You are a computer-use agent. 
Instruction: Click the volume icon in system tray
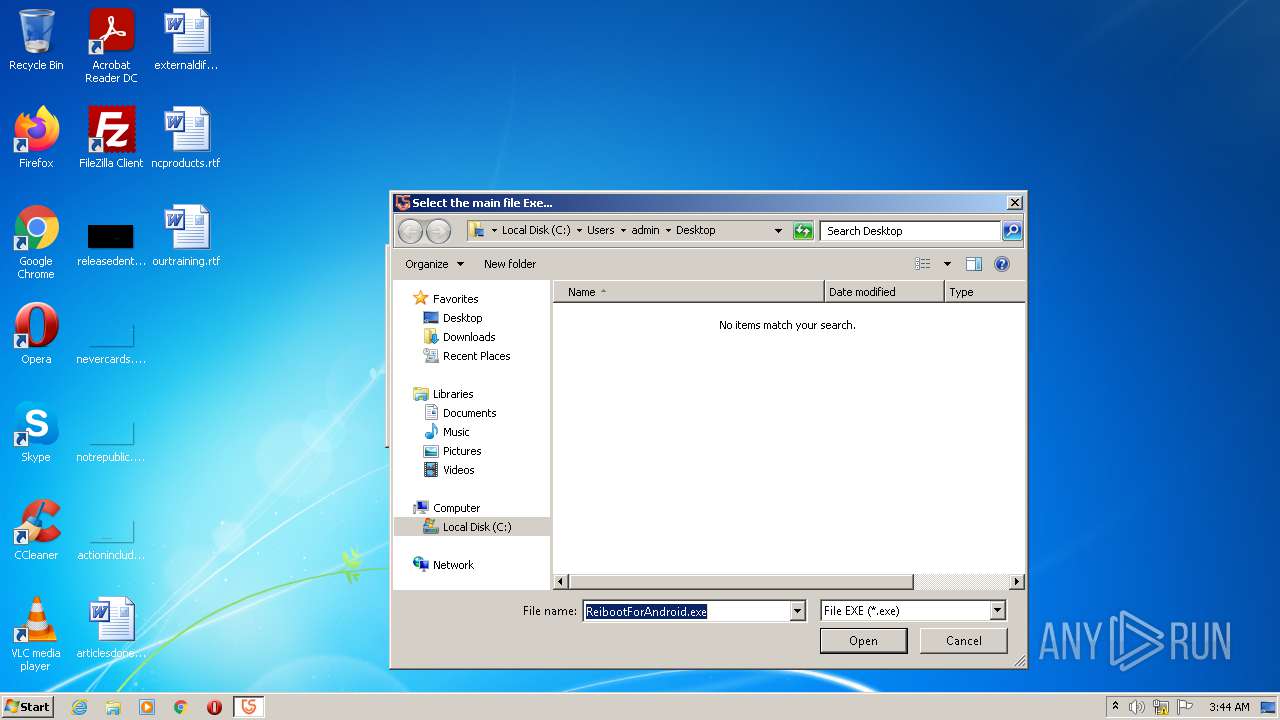point(1137,707)
